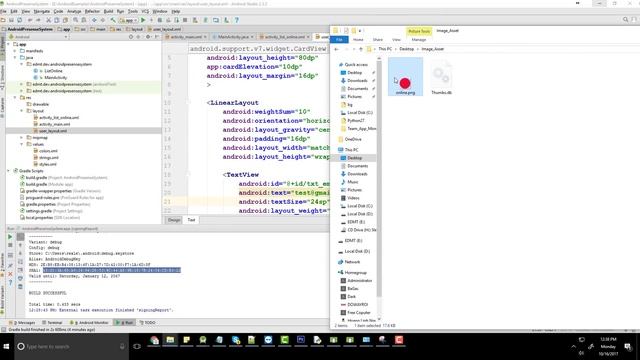The image size is (640, 360).
Task: Expand the manifests folder in the project tree
Action: pyautogui.click(x=16, y=51)
